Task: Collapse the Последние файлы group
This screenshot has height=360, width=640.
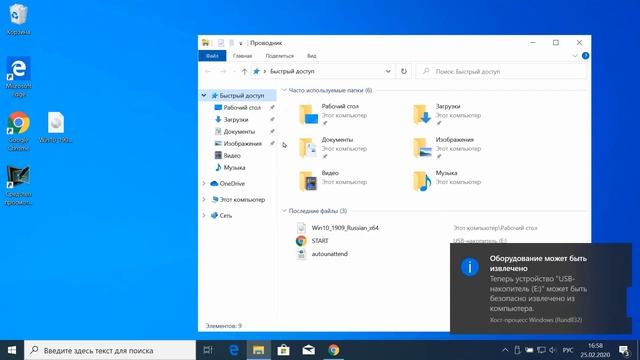Action: [284, 211]
